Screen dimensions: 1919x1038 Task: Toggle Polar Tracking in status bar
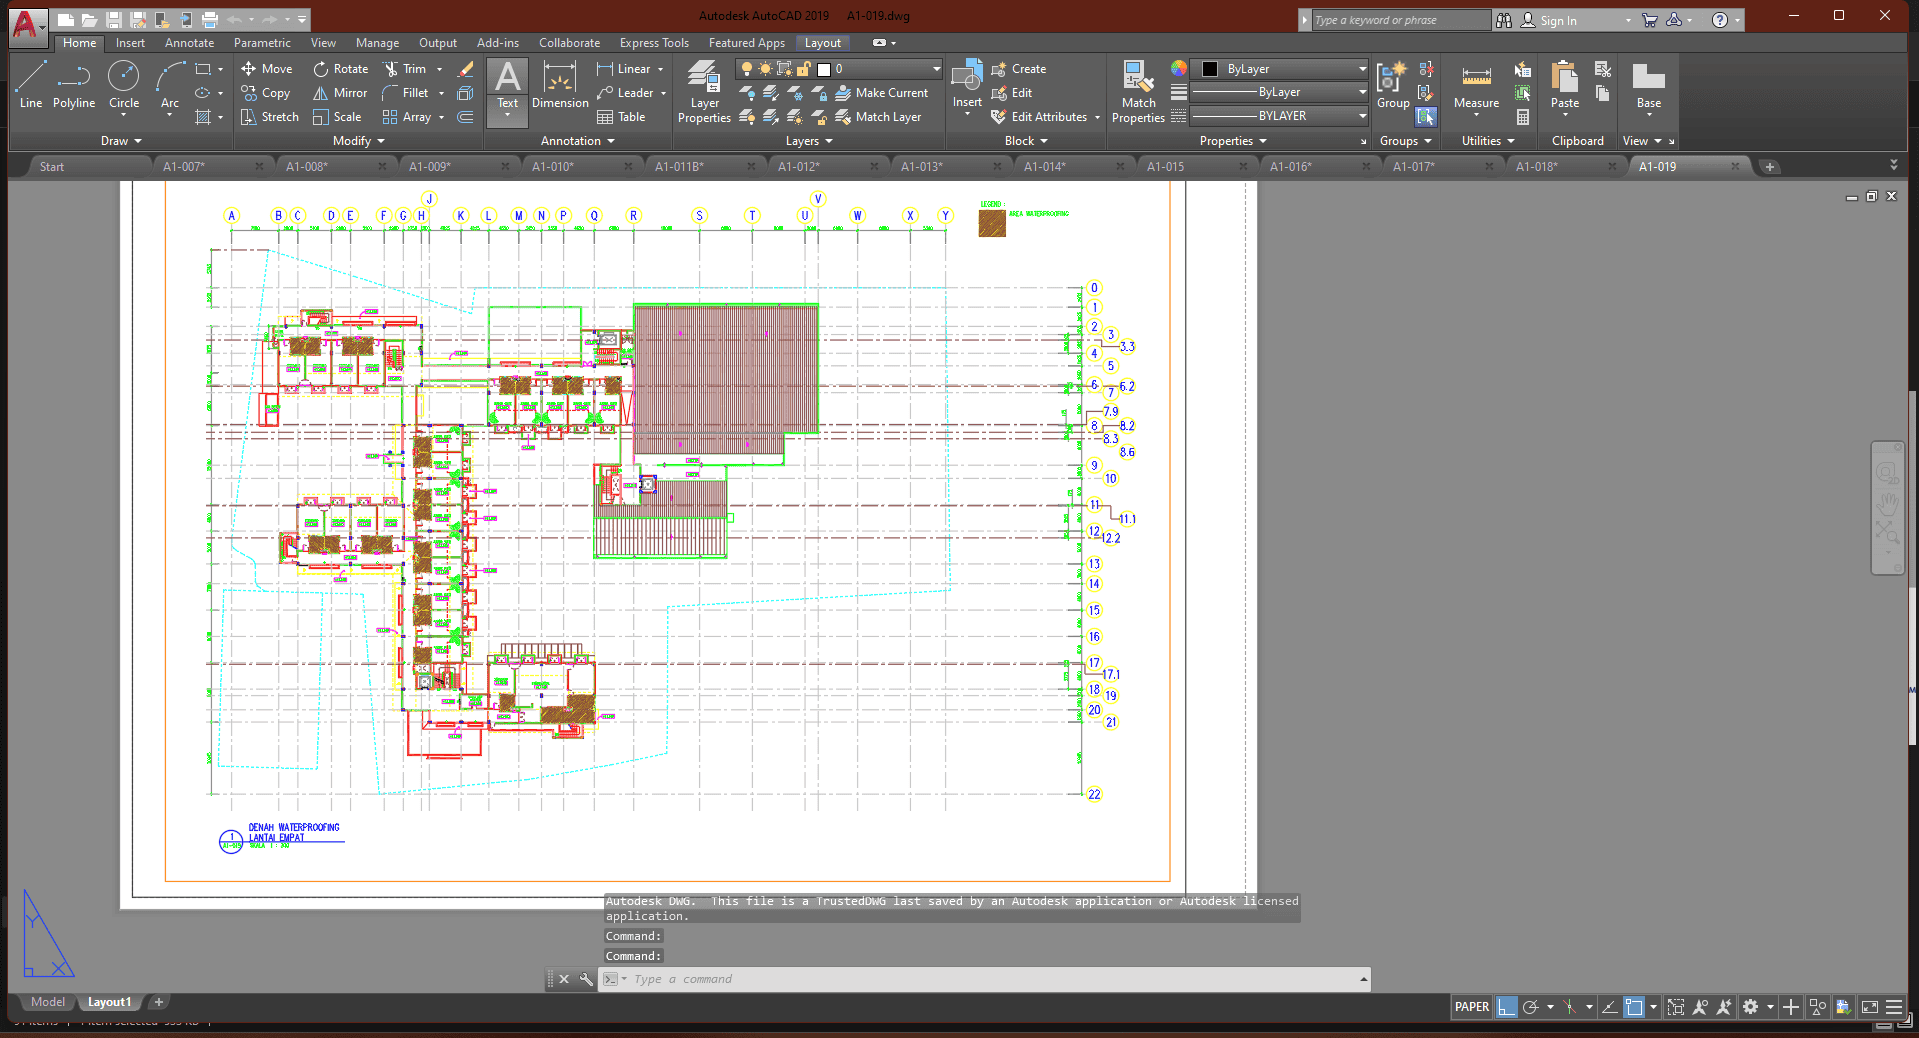point(1530,1007)
